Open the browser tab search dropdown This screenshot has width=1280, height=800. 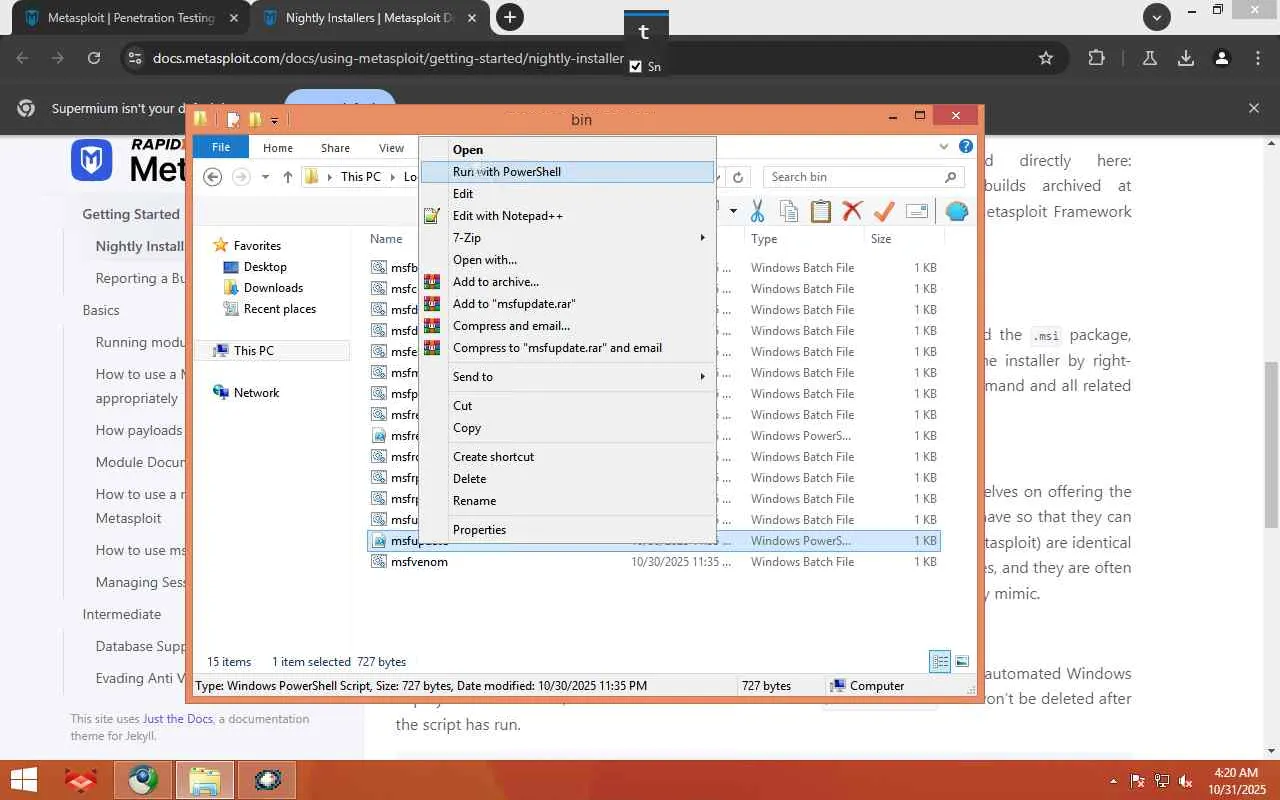1157,17
